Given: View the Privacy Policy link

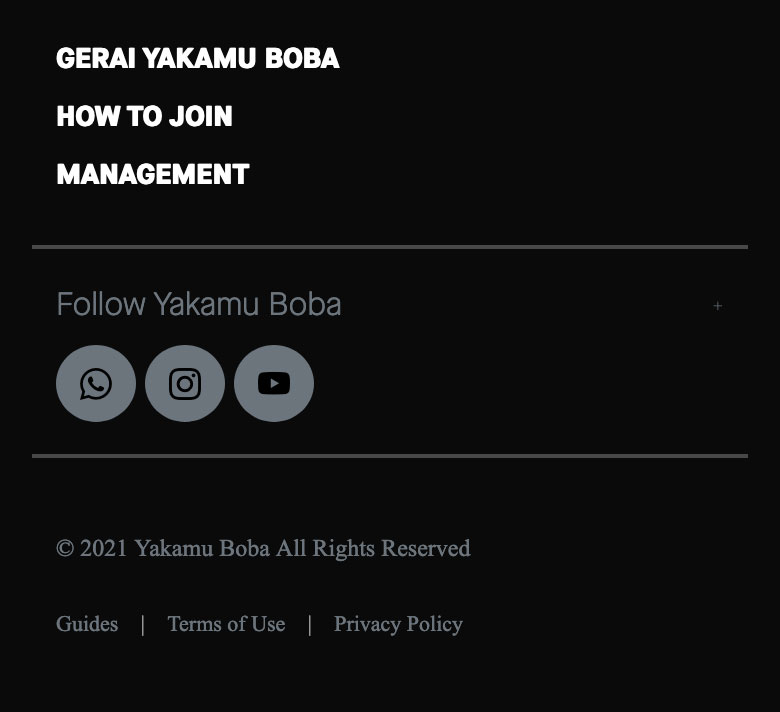Looking at the screenshot, I should pos(398,624).
